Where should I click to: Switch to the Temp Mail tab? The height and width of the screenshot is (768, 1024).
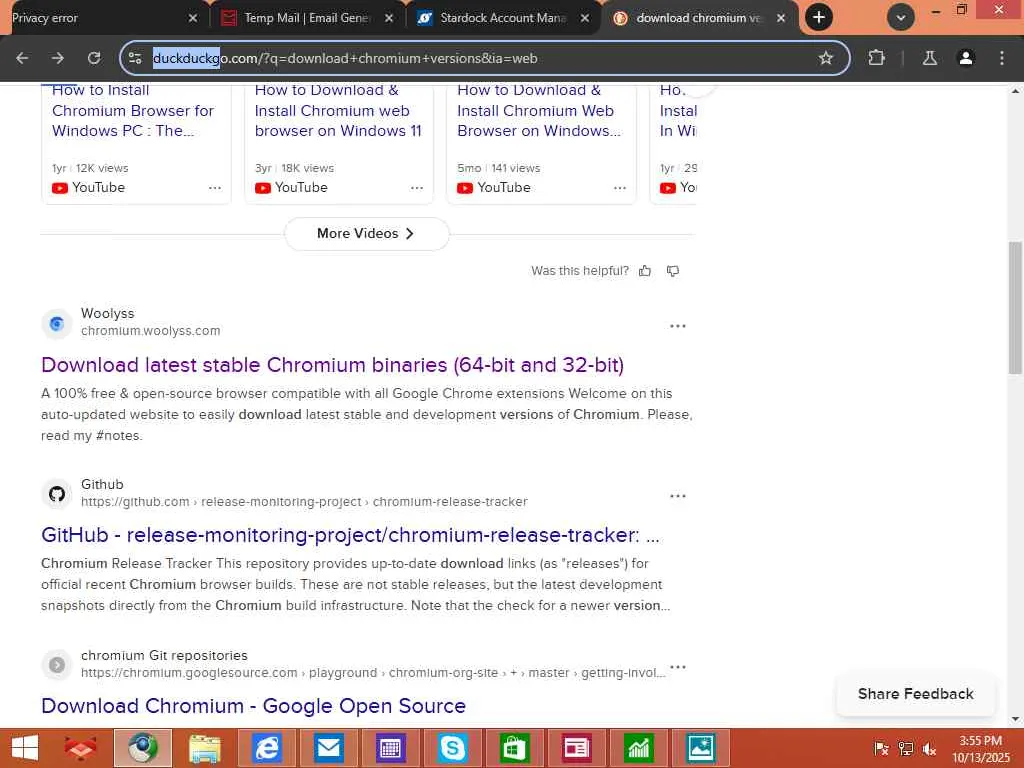[x=307, y=18]
